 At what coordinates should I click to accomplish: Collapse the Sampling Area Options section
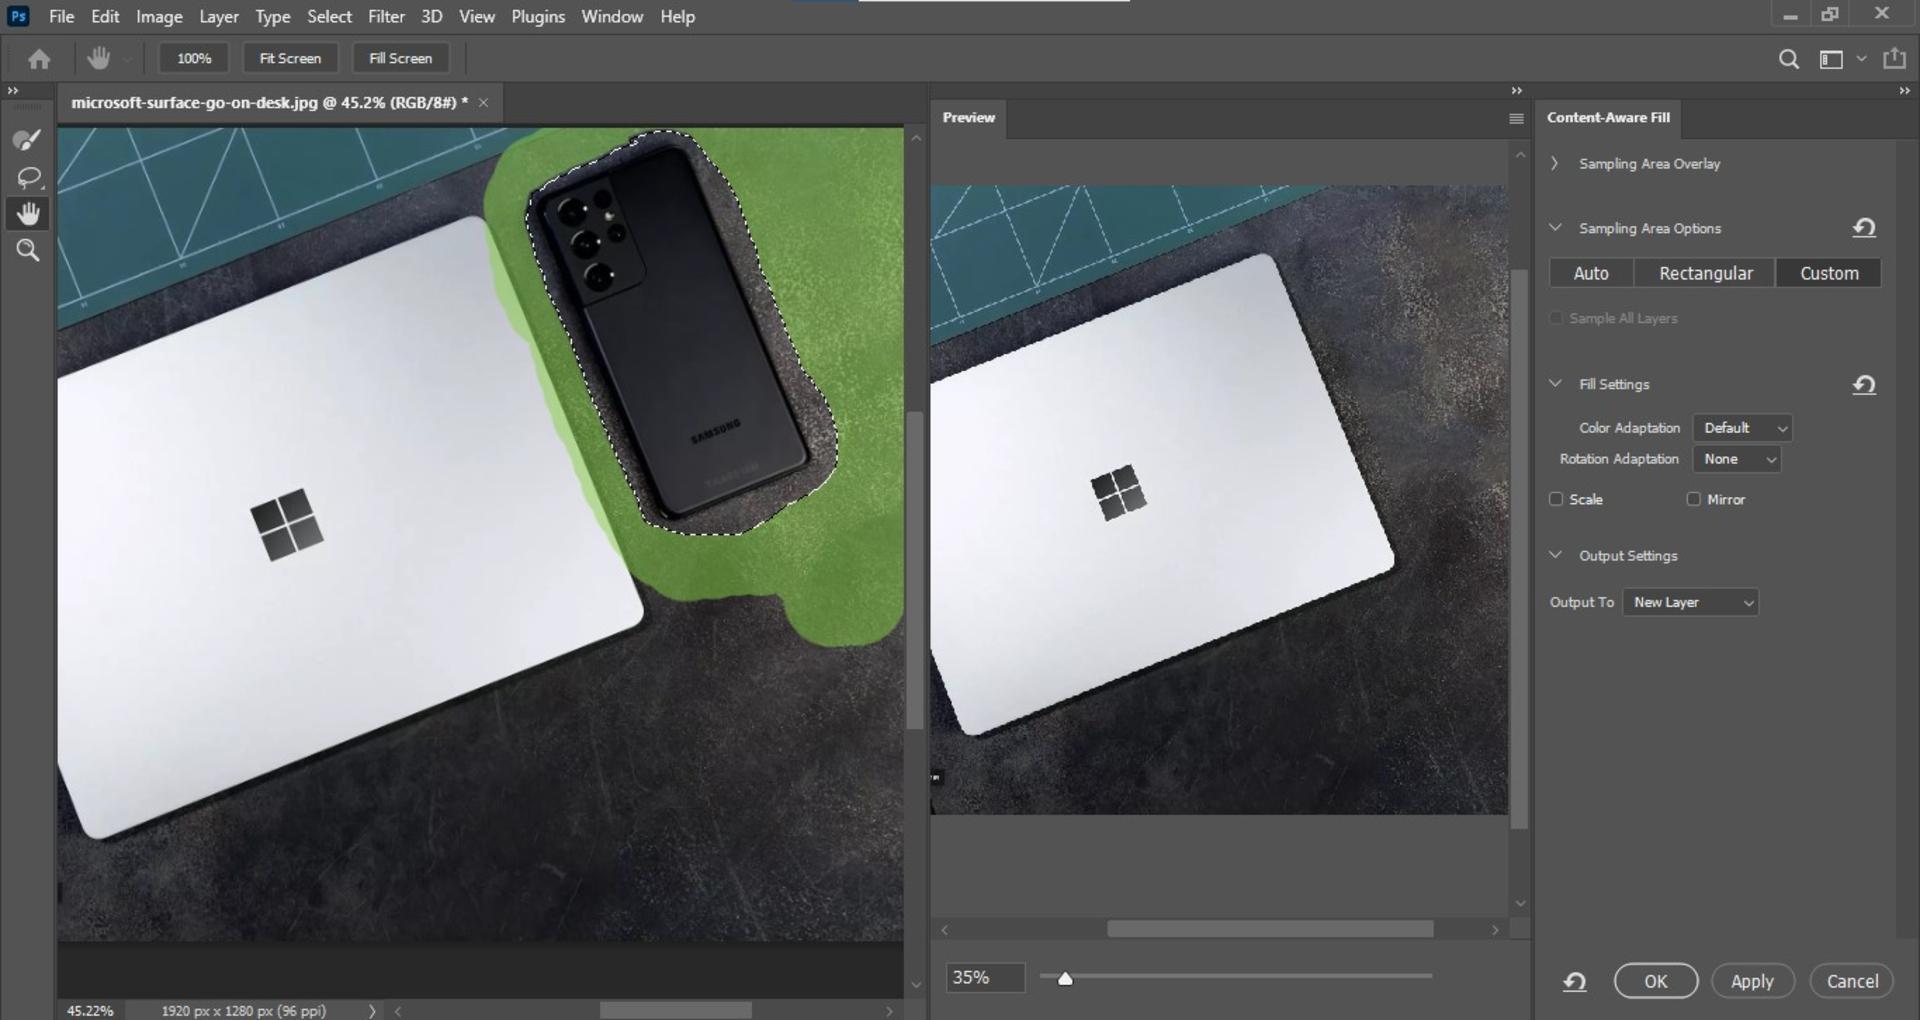(1555, 227)
